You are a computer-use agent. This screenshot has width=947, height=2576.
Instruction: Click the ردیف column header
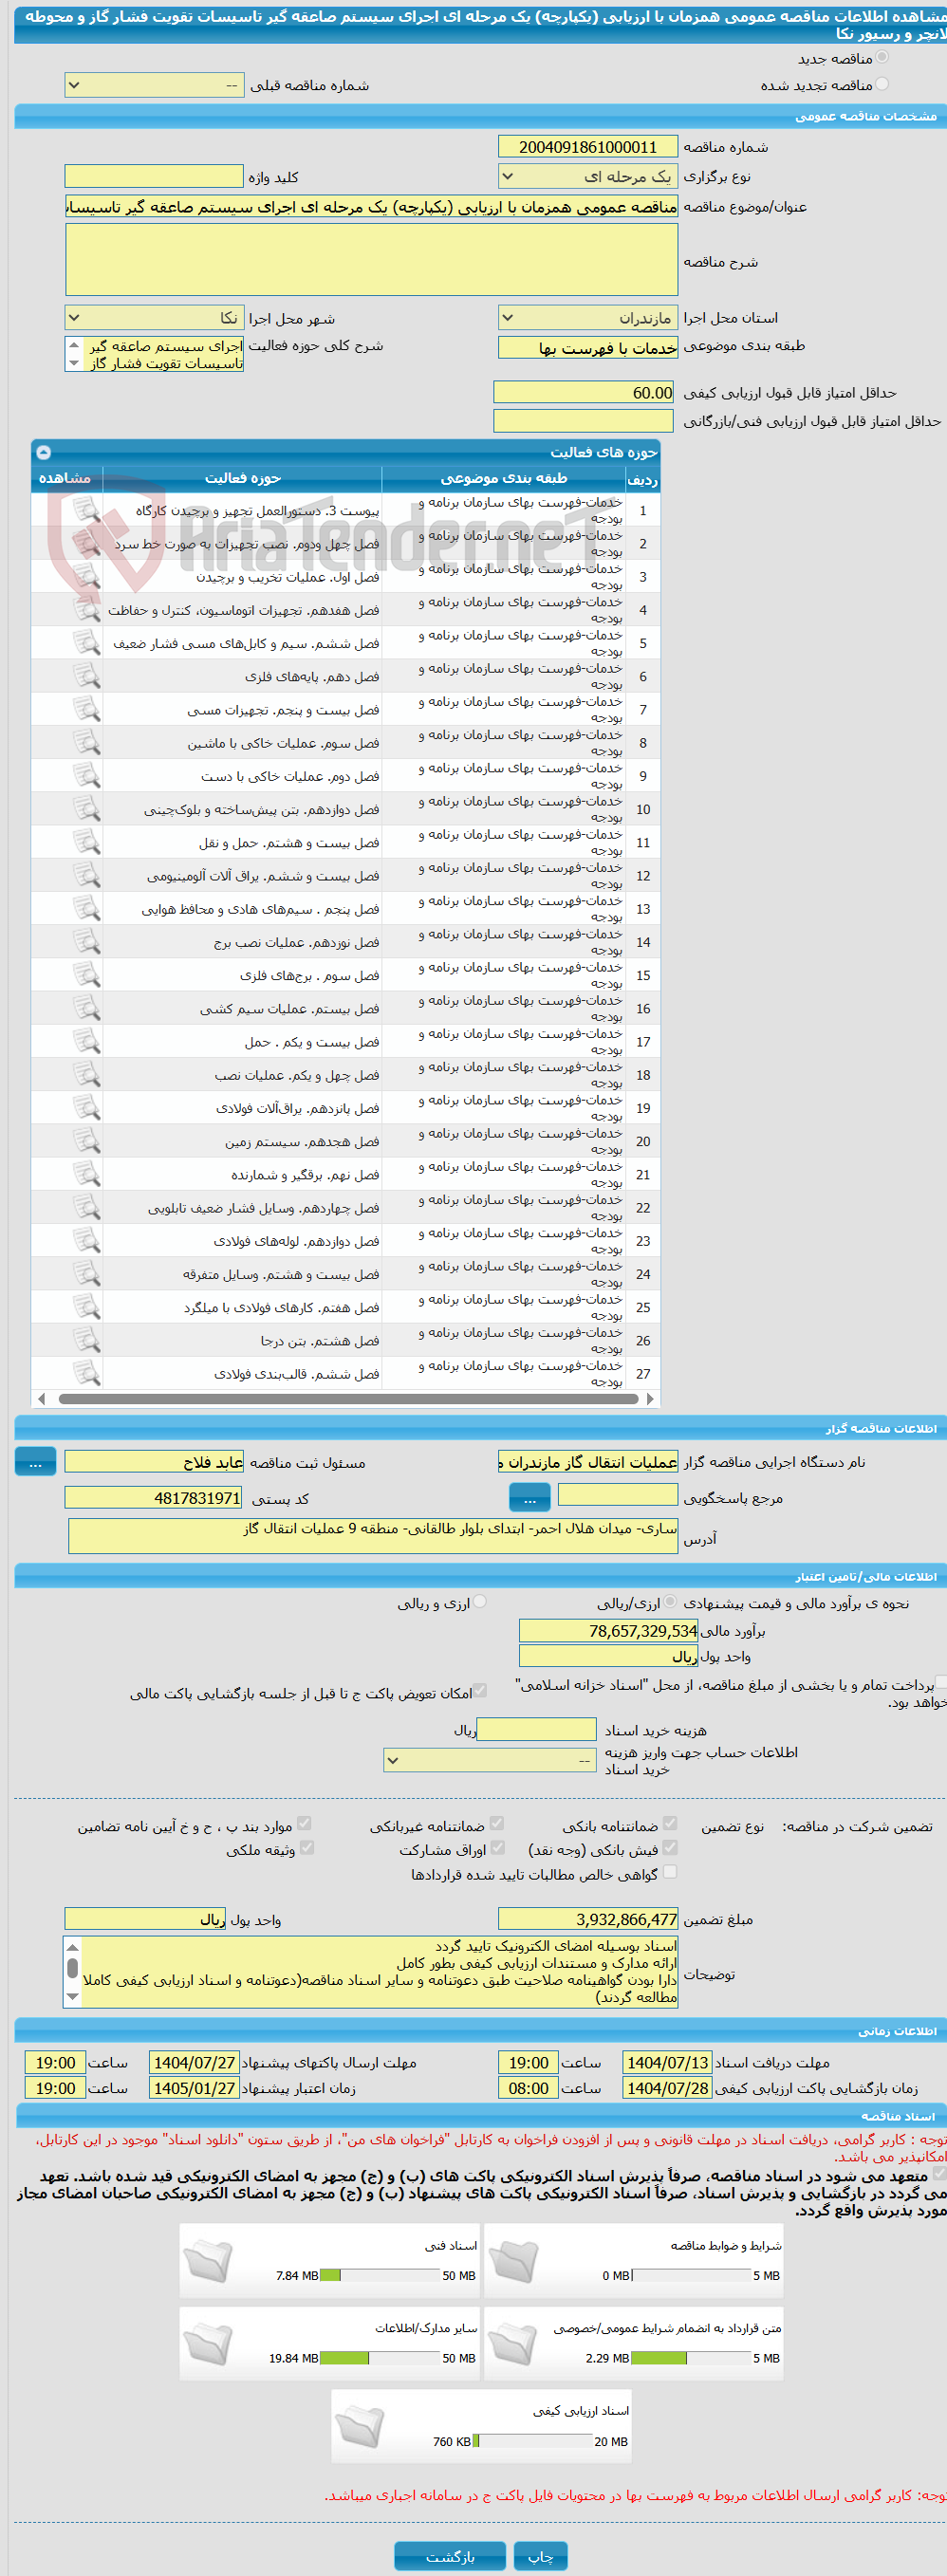point(643,479)
